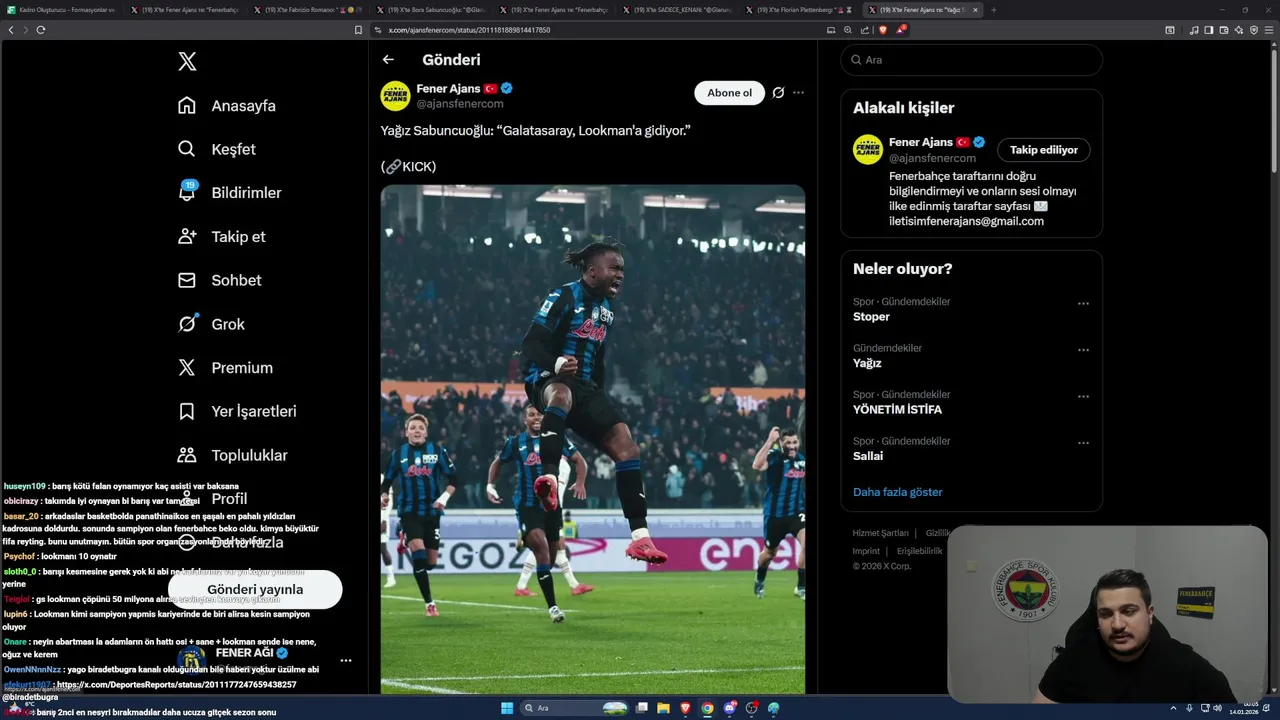Open Discord from the taskbar
The height and width of the screenshot is (720, 1280).
[730, 708]
